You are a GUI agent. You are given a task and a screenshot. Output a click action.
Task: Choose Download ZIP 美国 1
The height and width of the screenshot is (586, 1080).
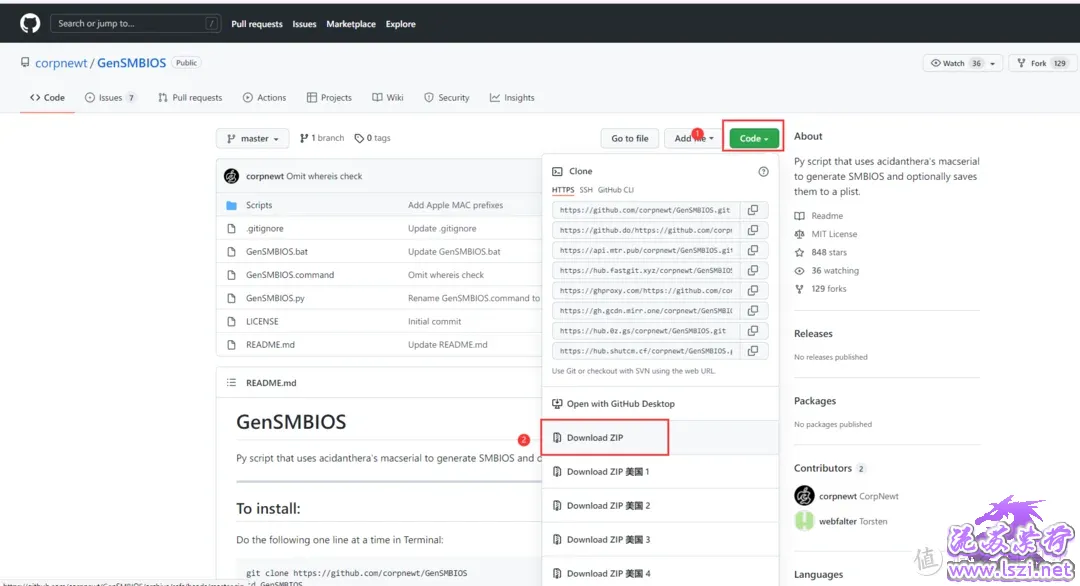(x=661, y=472)
